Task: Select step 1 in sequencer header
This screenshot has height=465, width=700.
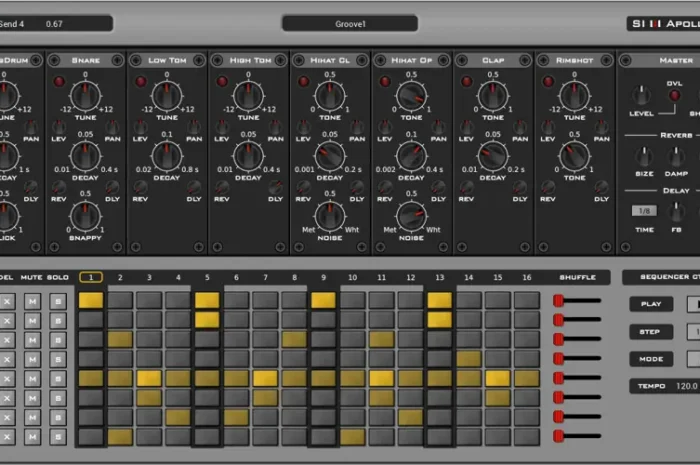Action: (91, 277)
